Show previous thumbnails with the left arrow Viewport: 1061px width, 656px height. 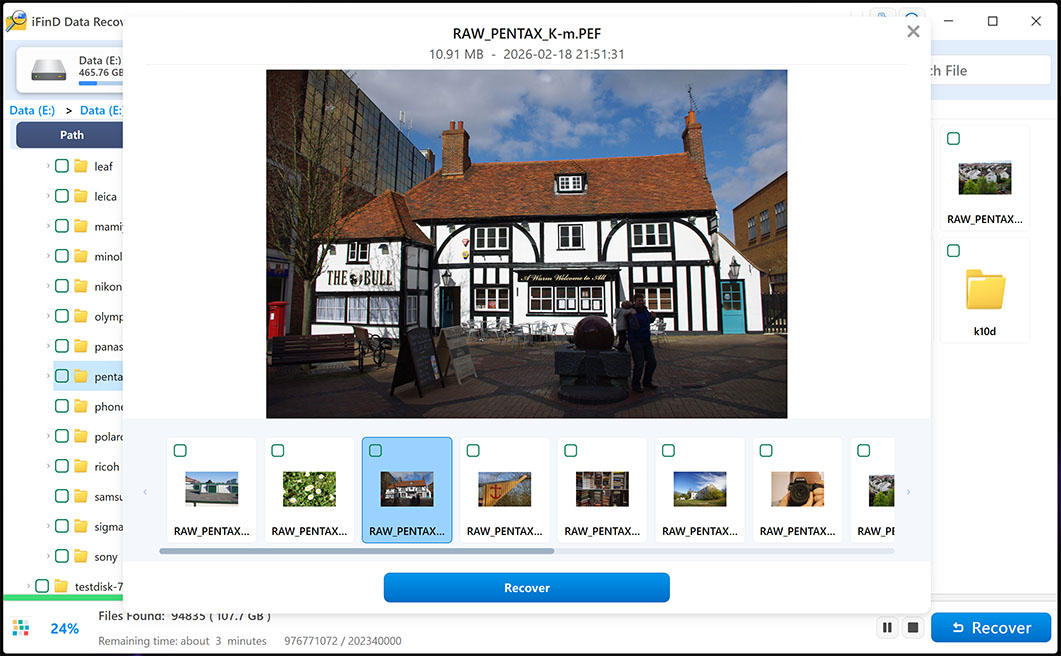145,492
